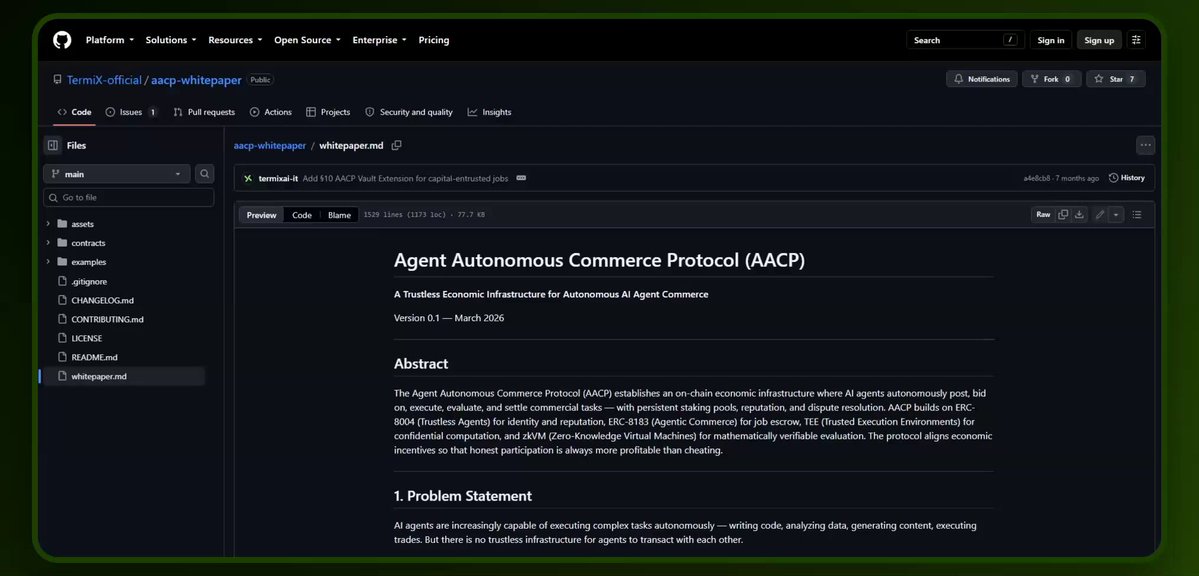Search files using the magnifier icon
Viewport: 1199px width, 576px height.
pyautogui.click(x=204, y=174)
